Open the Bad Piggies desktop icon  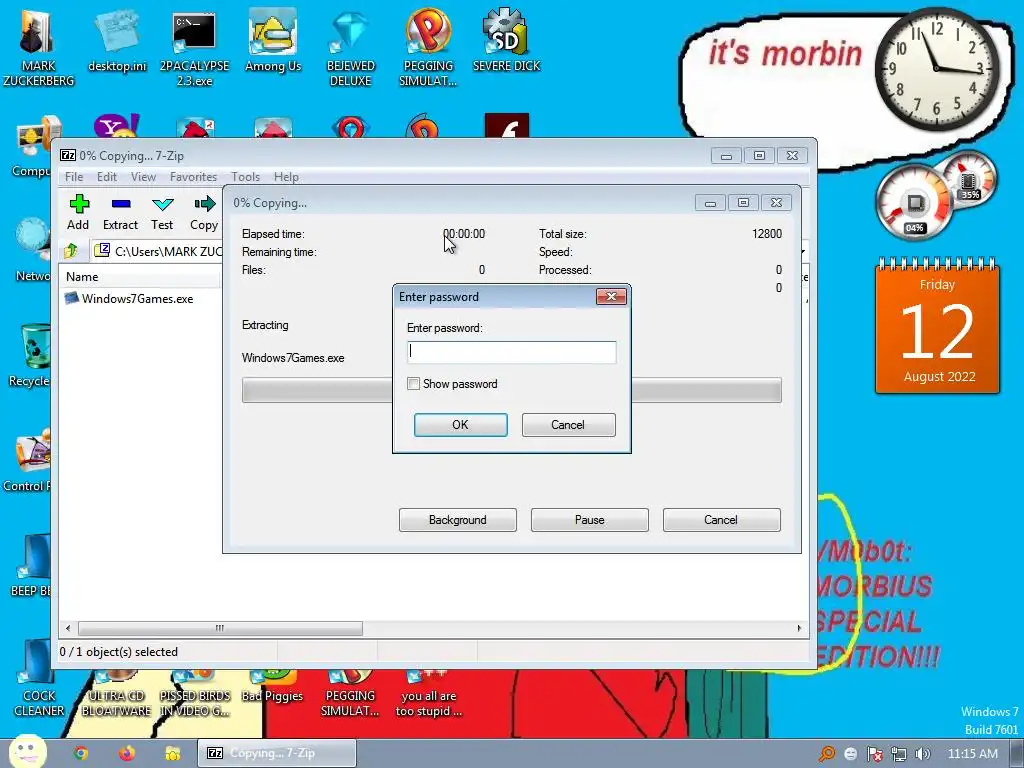(272, 688)
